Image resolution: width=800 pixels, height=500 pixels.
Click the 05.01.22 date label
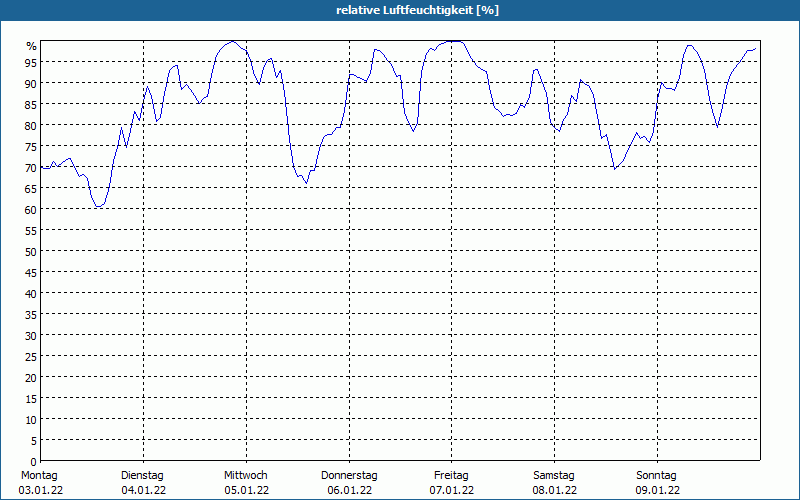click(246, 490)
